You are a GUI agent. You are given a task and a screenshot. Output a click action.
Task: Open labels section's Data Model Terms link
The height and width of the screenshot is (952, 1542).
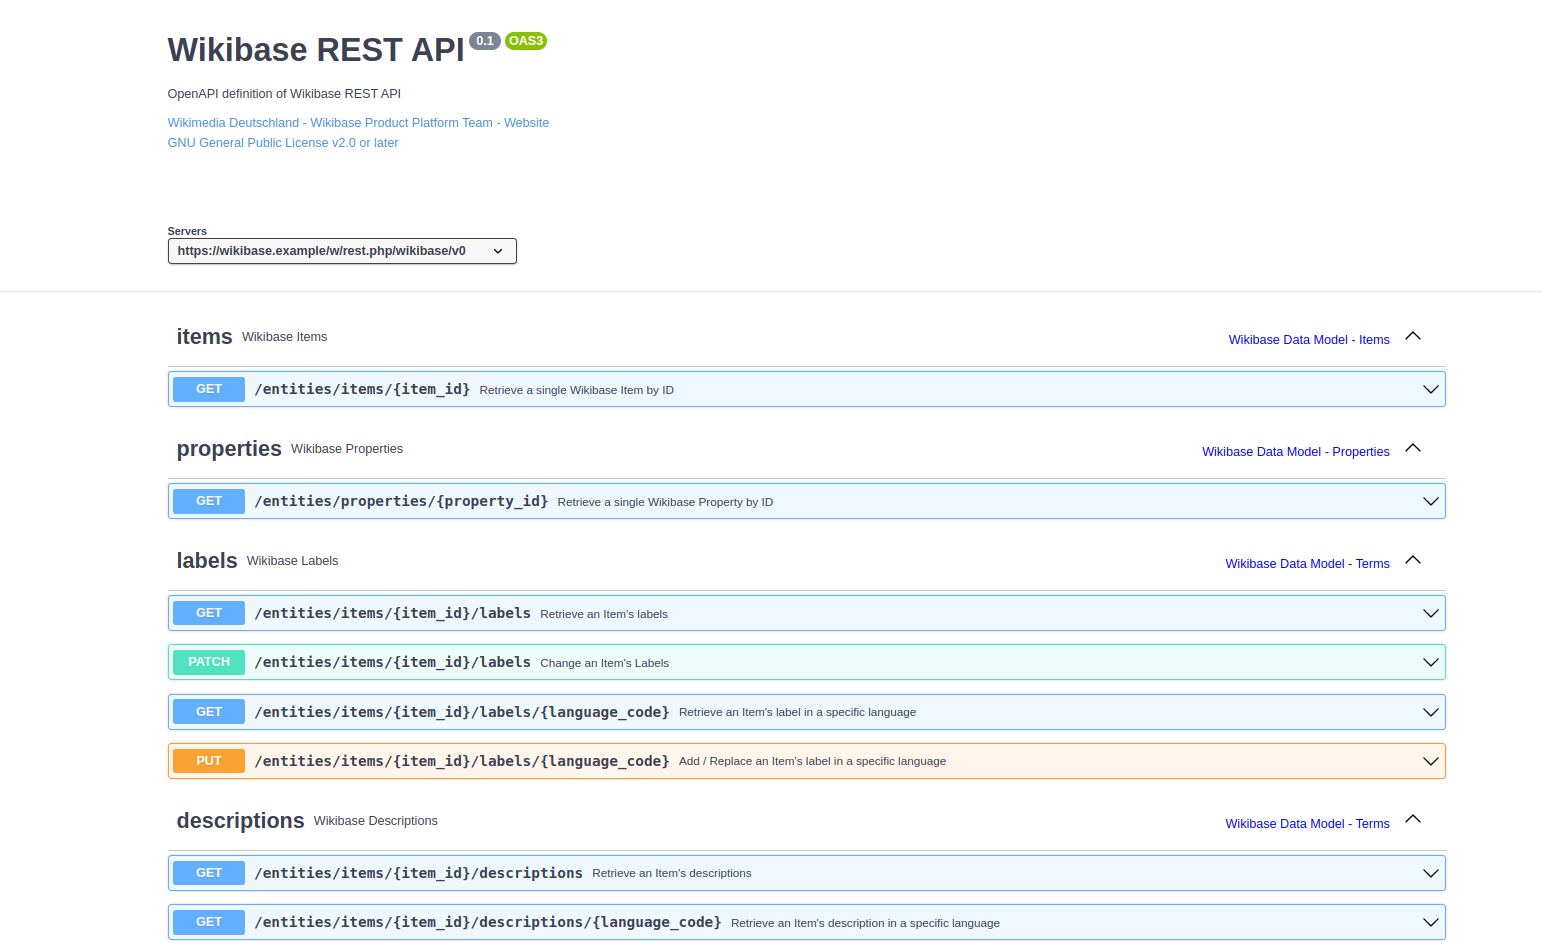tap(1307, 564)
